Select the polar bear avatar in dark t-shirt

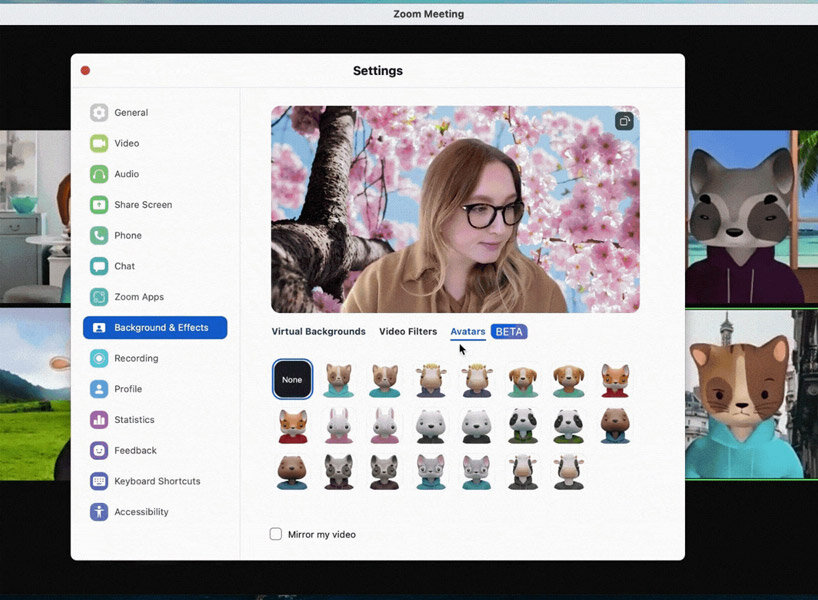(476, 426)
